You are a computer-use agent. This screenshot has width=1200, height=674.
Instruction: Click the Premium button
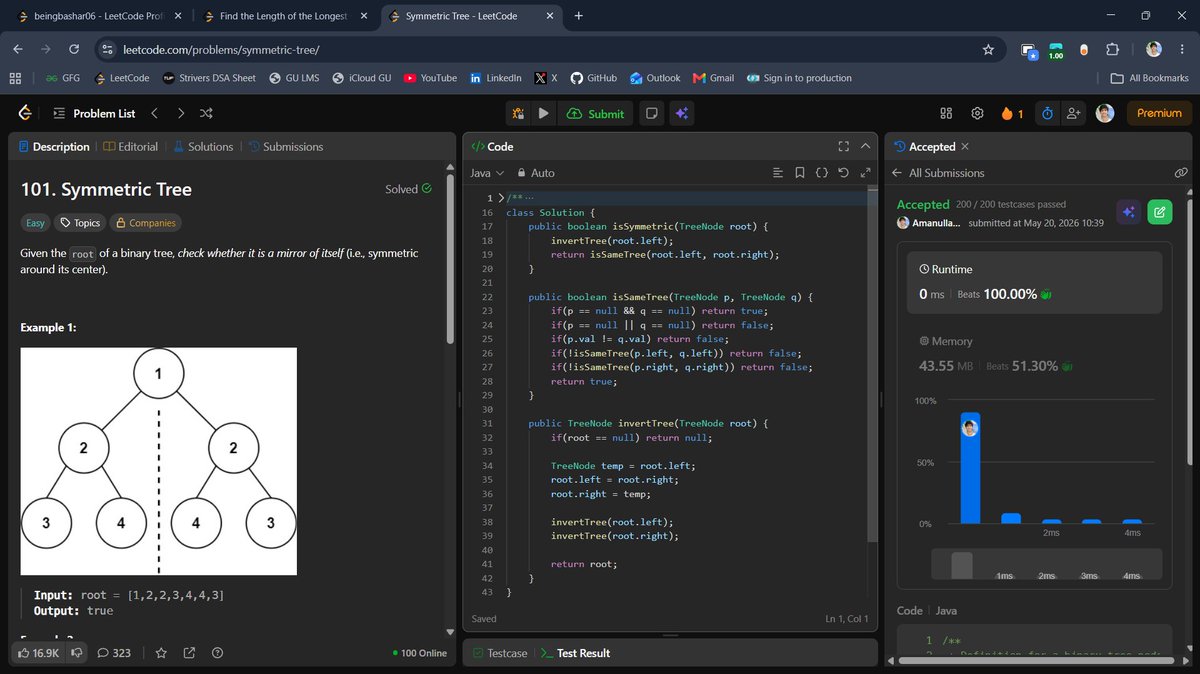[1159, 113]
